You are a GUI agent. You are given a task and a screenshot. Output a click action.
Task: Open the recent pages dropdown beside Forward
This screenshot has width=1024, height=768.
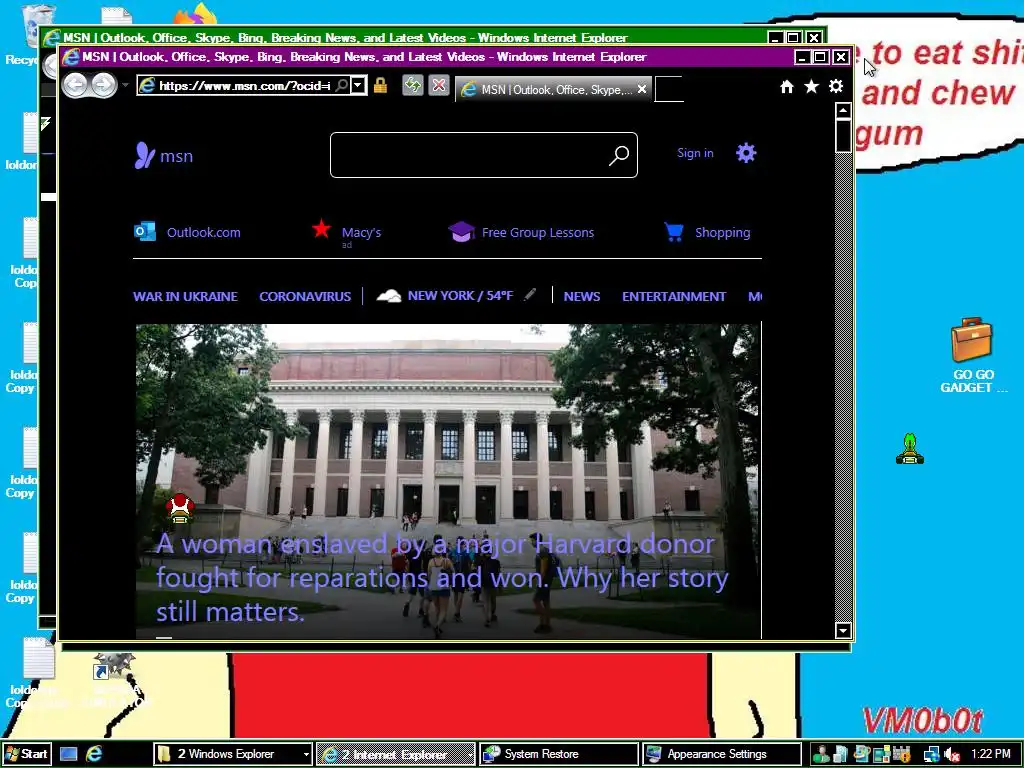pos(125,85)
